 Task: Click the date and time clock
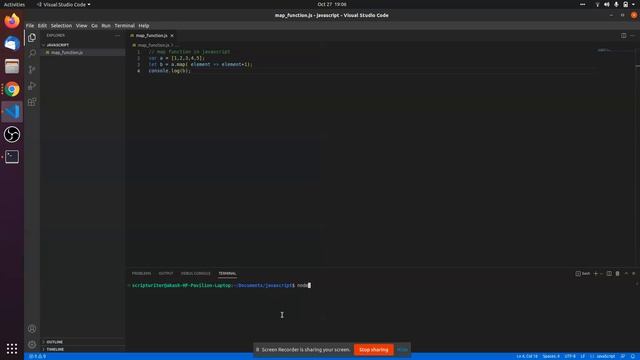[332, 4]
